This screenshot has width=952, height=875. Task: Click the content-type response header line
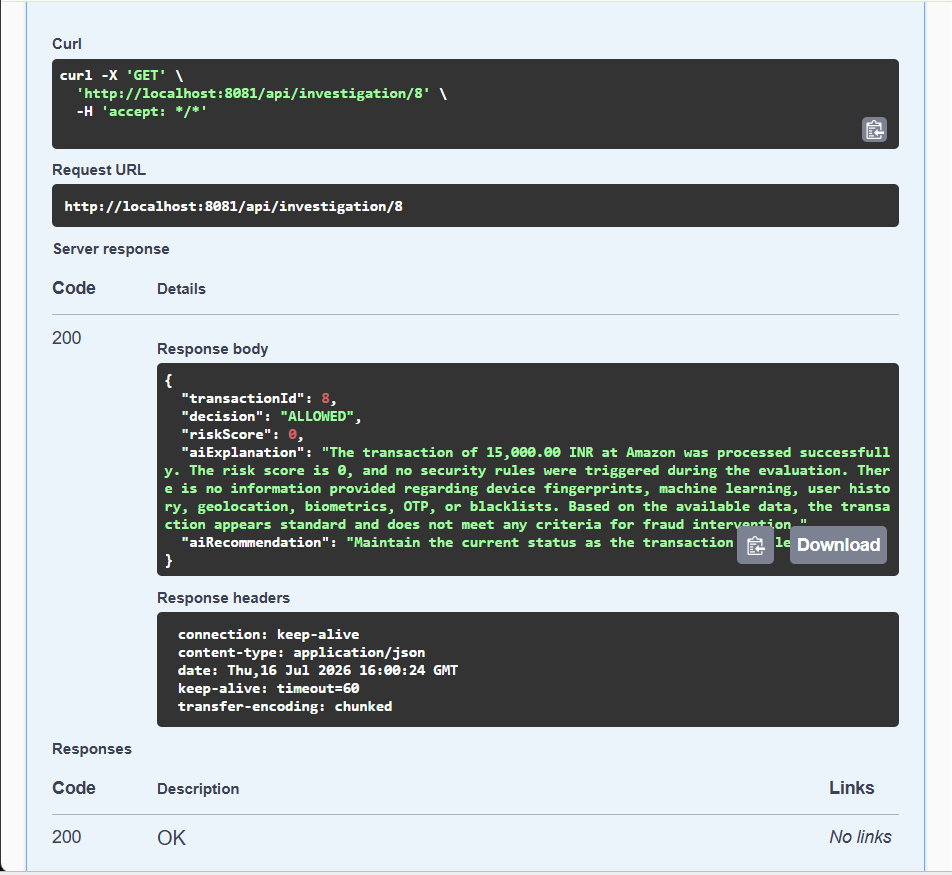pyautogui.click(x=301, y=653)
